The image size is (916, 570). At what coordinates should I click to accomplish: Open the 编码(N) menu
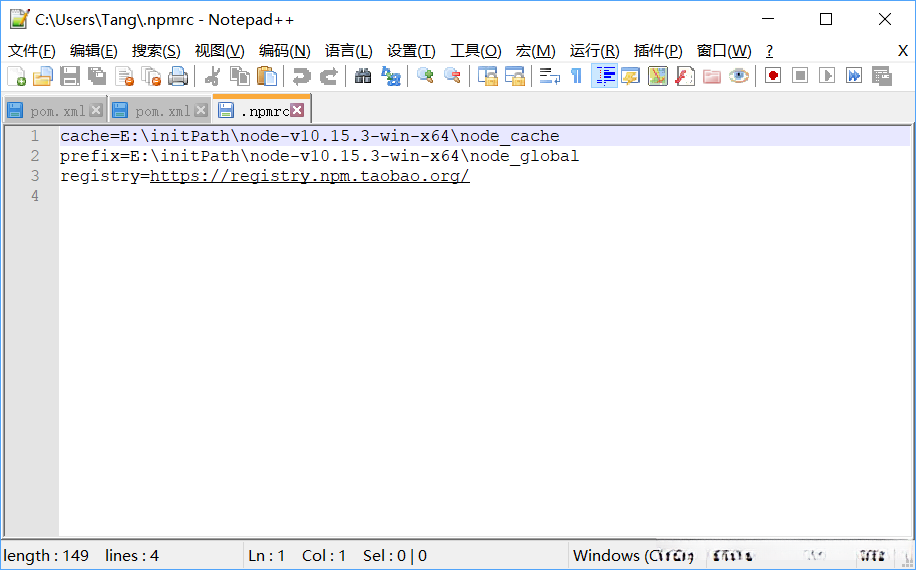point(284,51)
